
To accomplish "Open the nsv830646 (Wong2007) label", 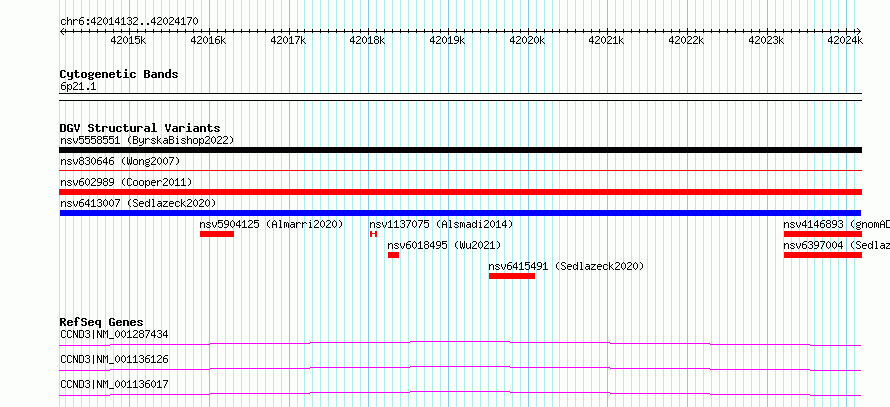I will click(120, 162).
